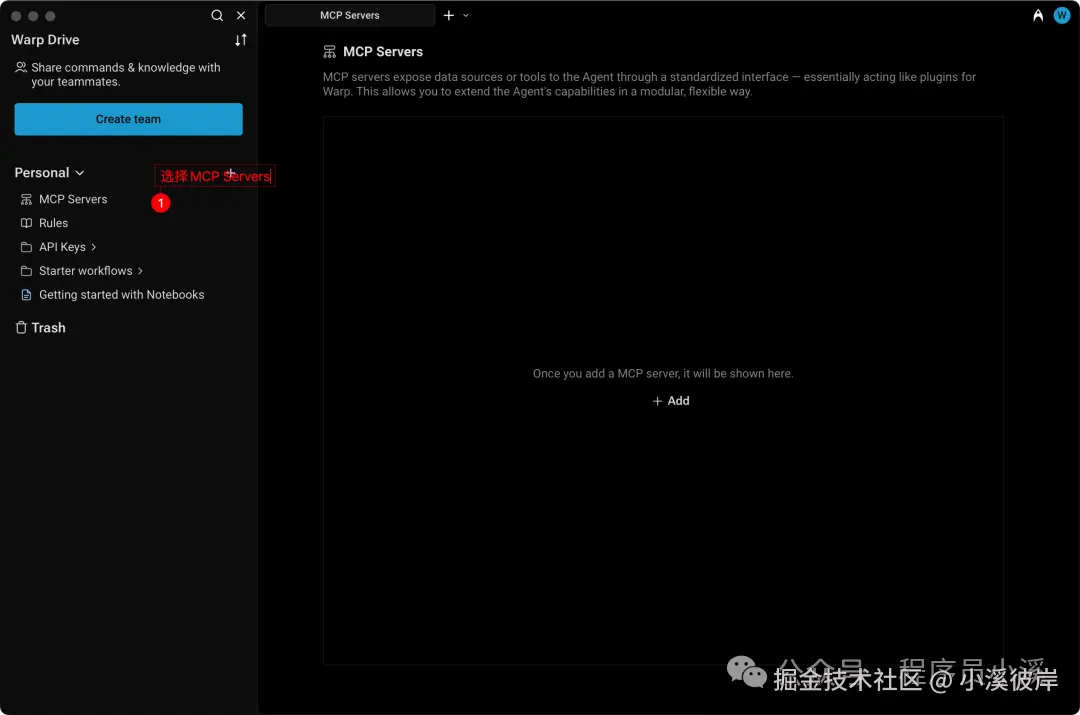Click the Share commands teammates icon

[21, 68]
